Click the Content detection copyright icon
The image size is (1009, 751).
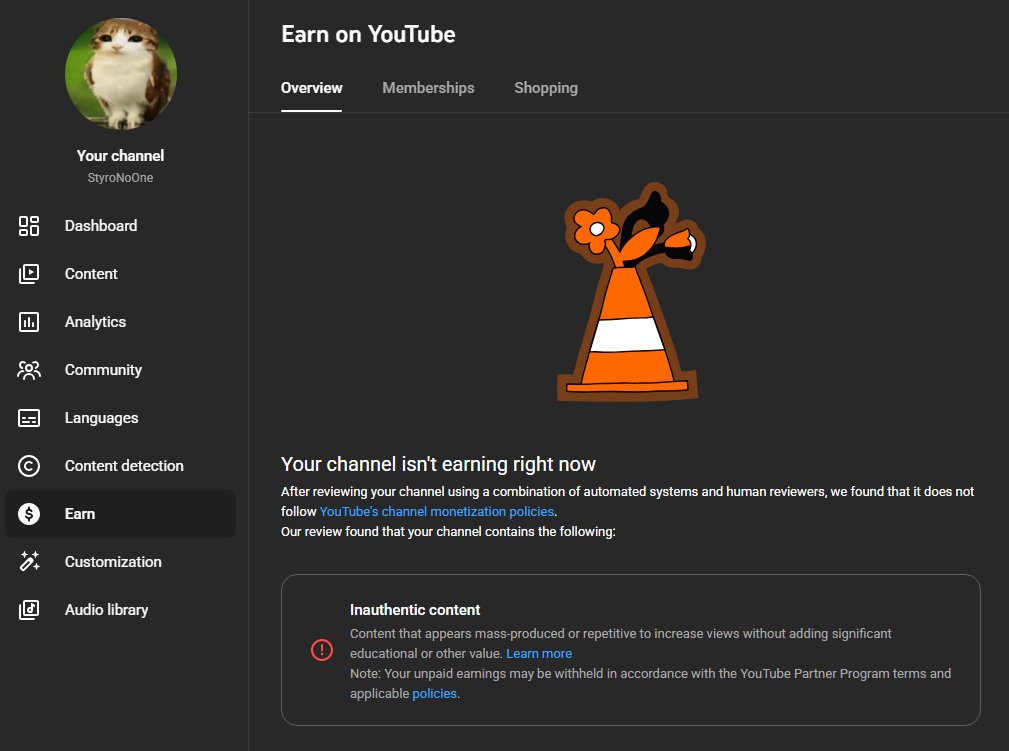[x=29, y=466]
